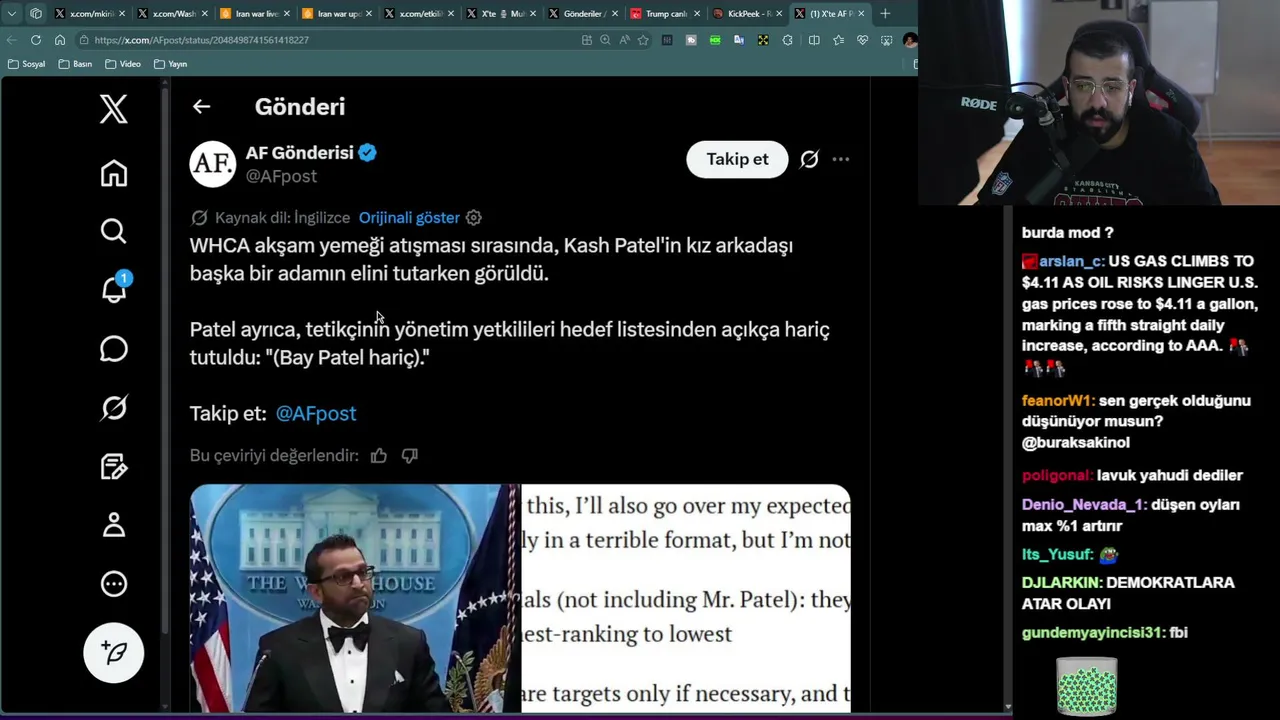Click feanorW1 username in chat
The width and height of the screenshot is (1280, 720).
pos(1056,401)
